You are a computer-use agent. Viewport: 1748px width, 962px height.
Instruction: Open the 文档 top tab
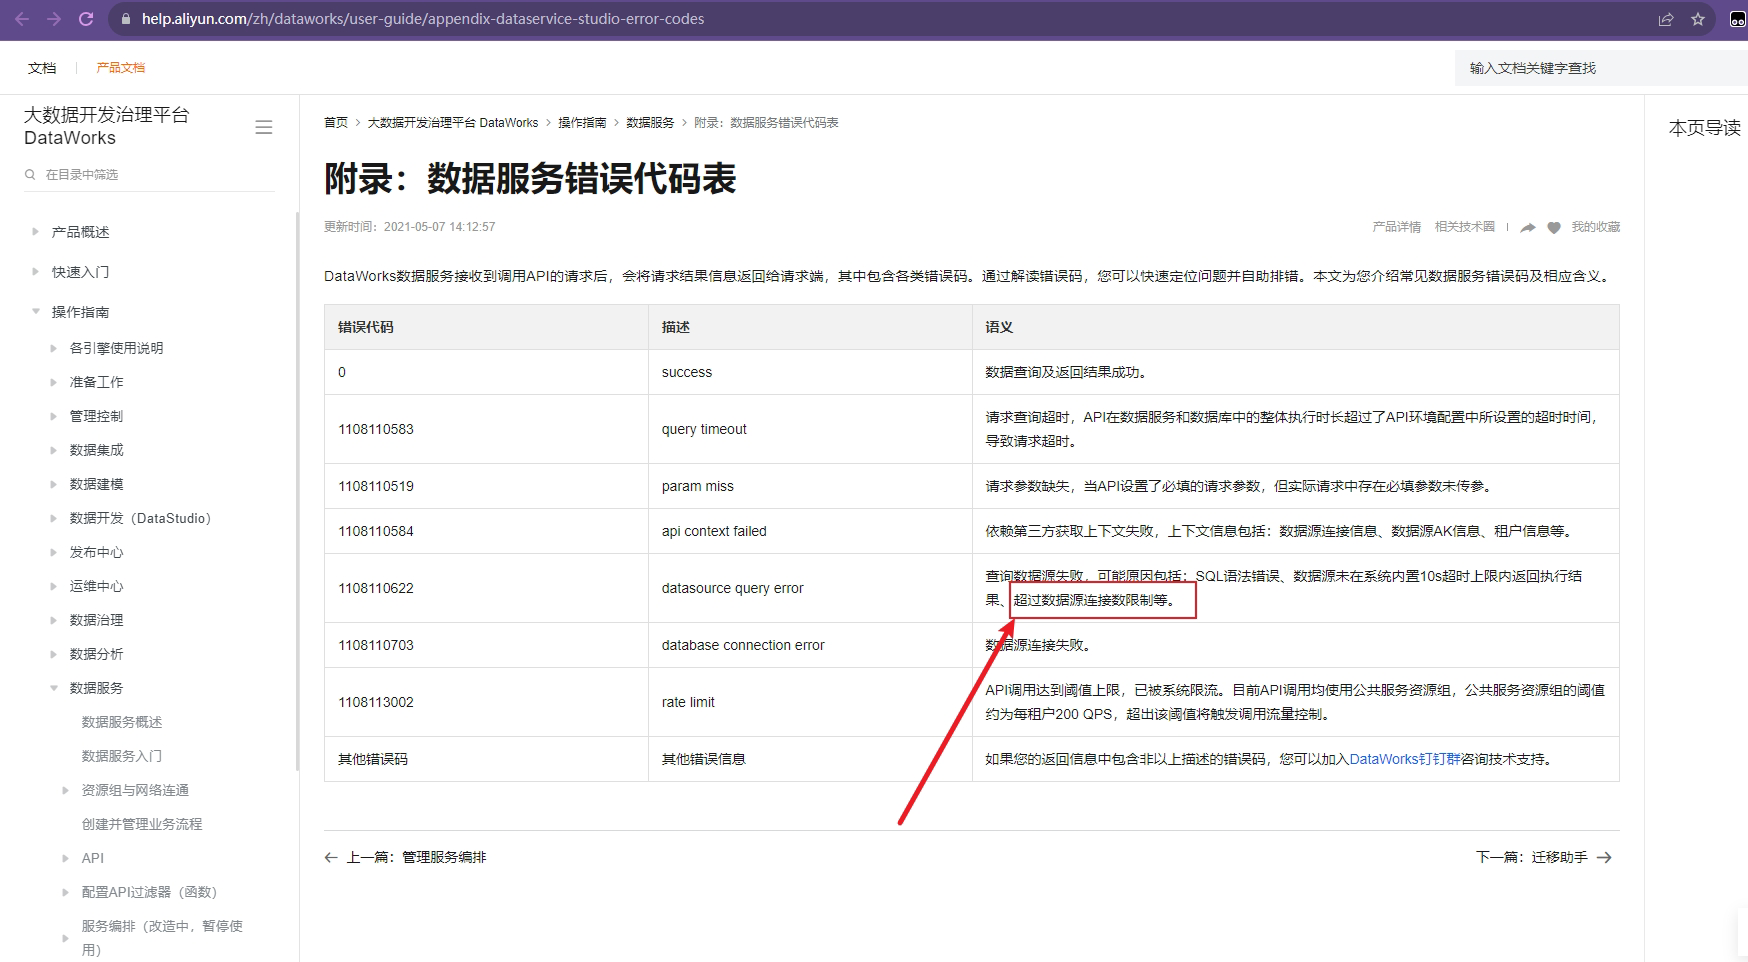pyautogui.click(x=42, y=68)
